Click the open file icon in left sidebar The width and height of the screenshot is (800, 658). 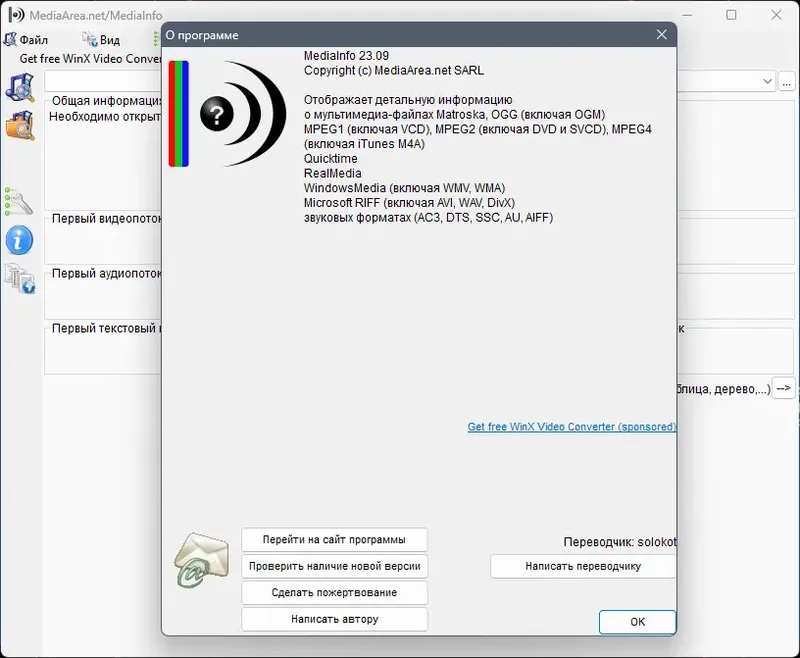[x=20, y=87]
